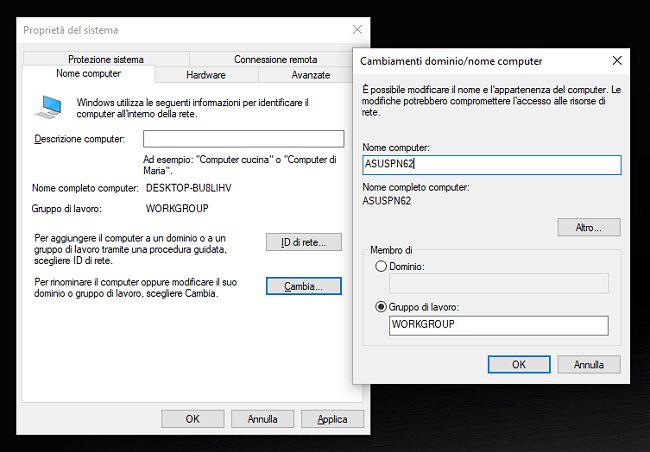Click the ID di rete button
Viewport: 650px width, 452px height.
[304, 242]
